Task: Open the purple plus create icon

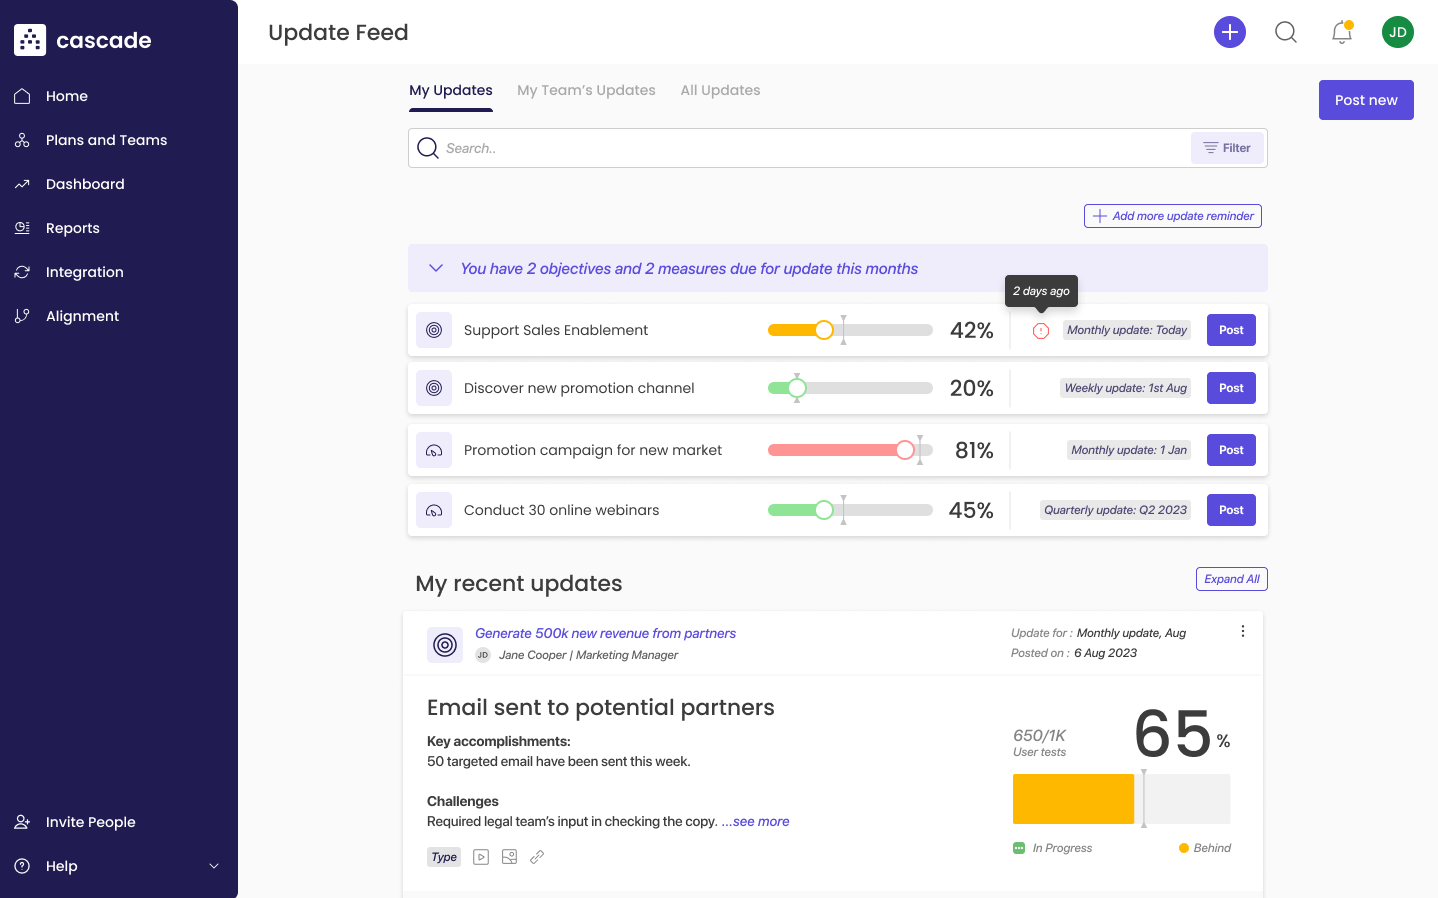Action: pos(1229,31)
